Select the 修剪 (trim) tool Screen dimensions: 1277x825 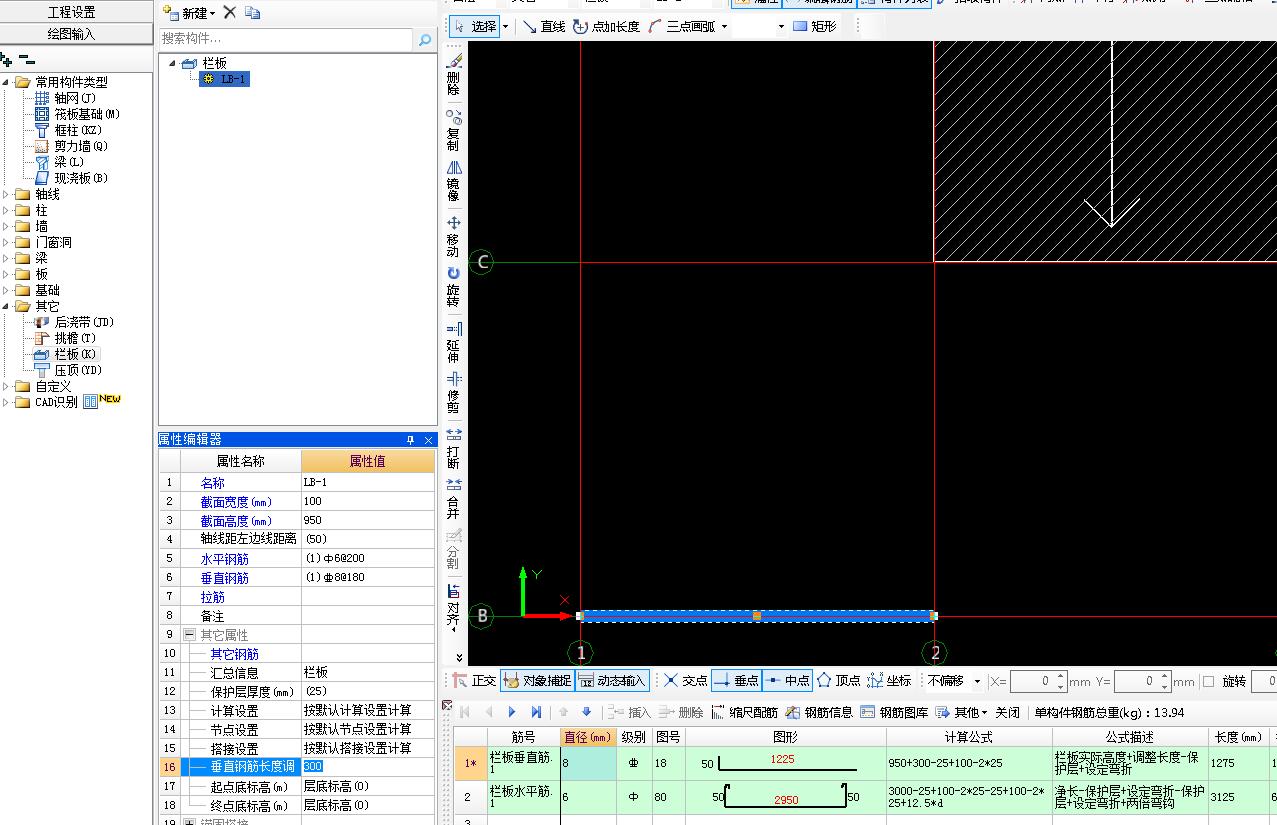pyautogui.click(x=453, y=393)
